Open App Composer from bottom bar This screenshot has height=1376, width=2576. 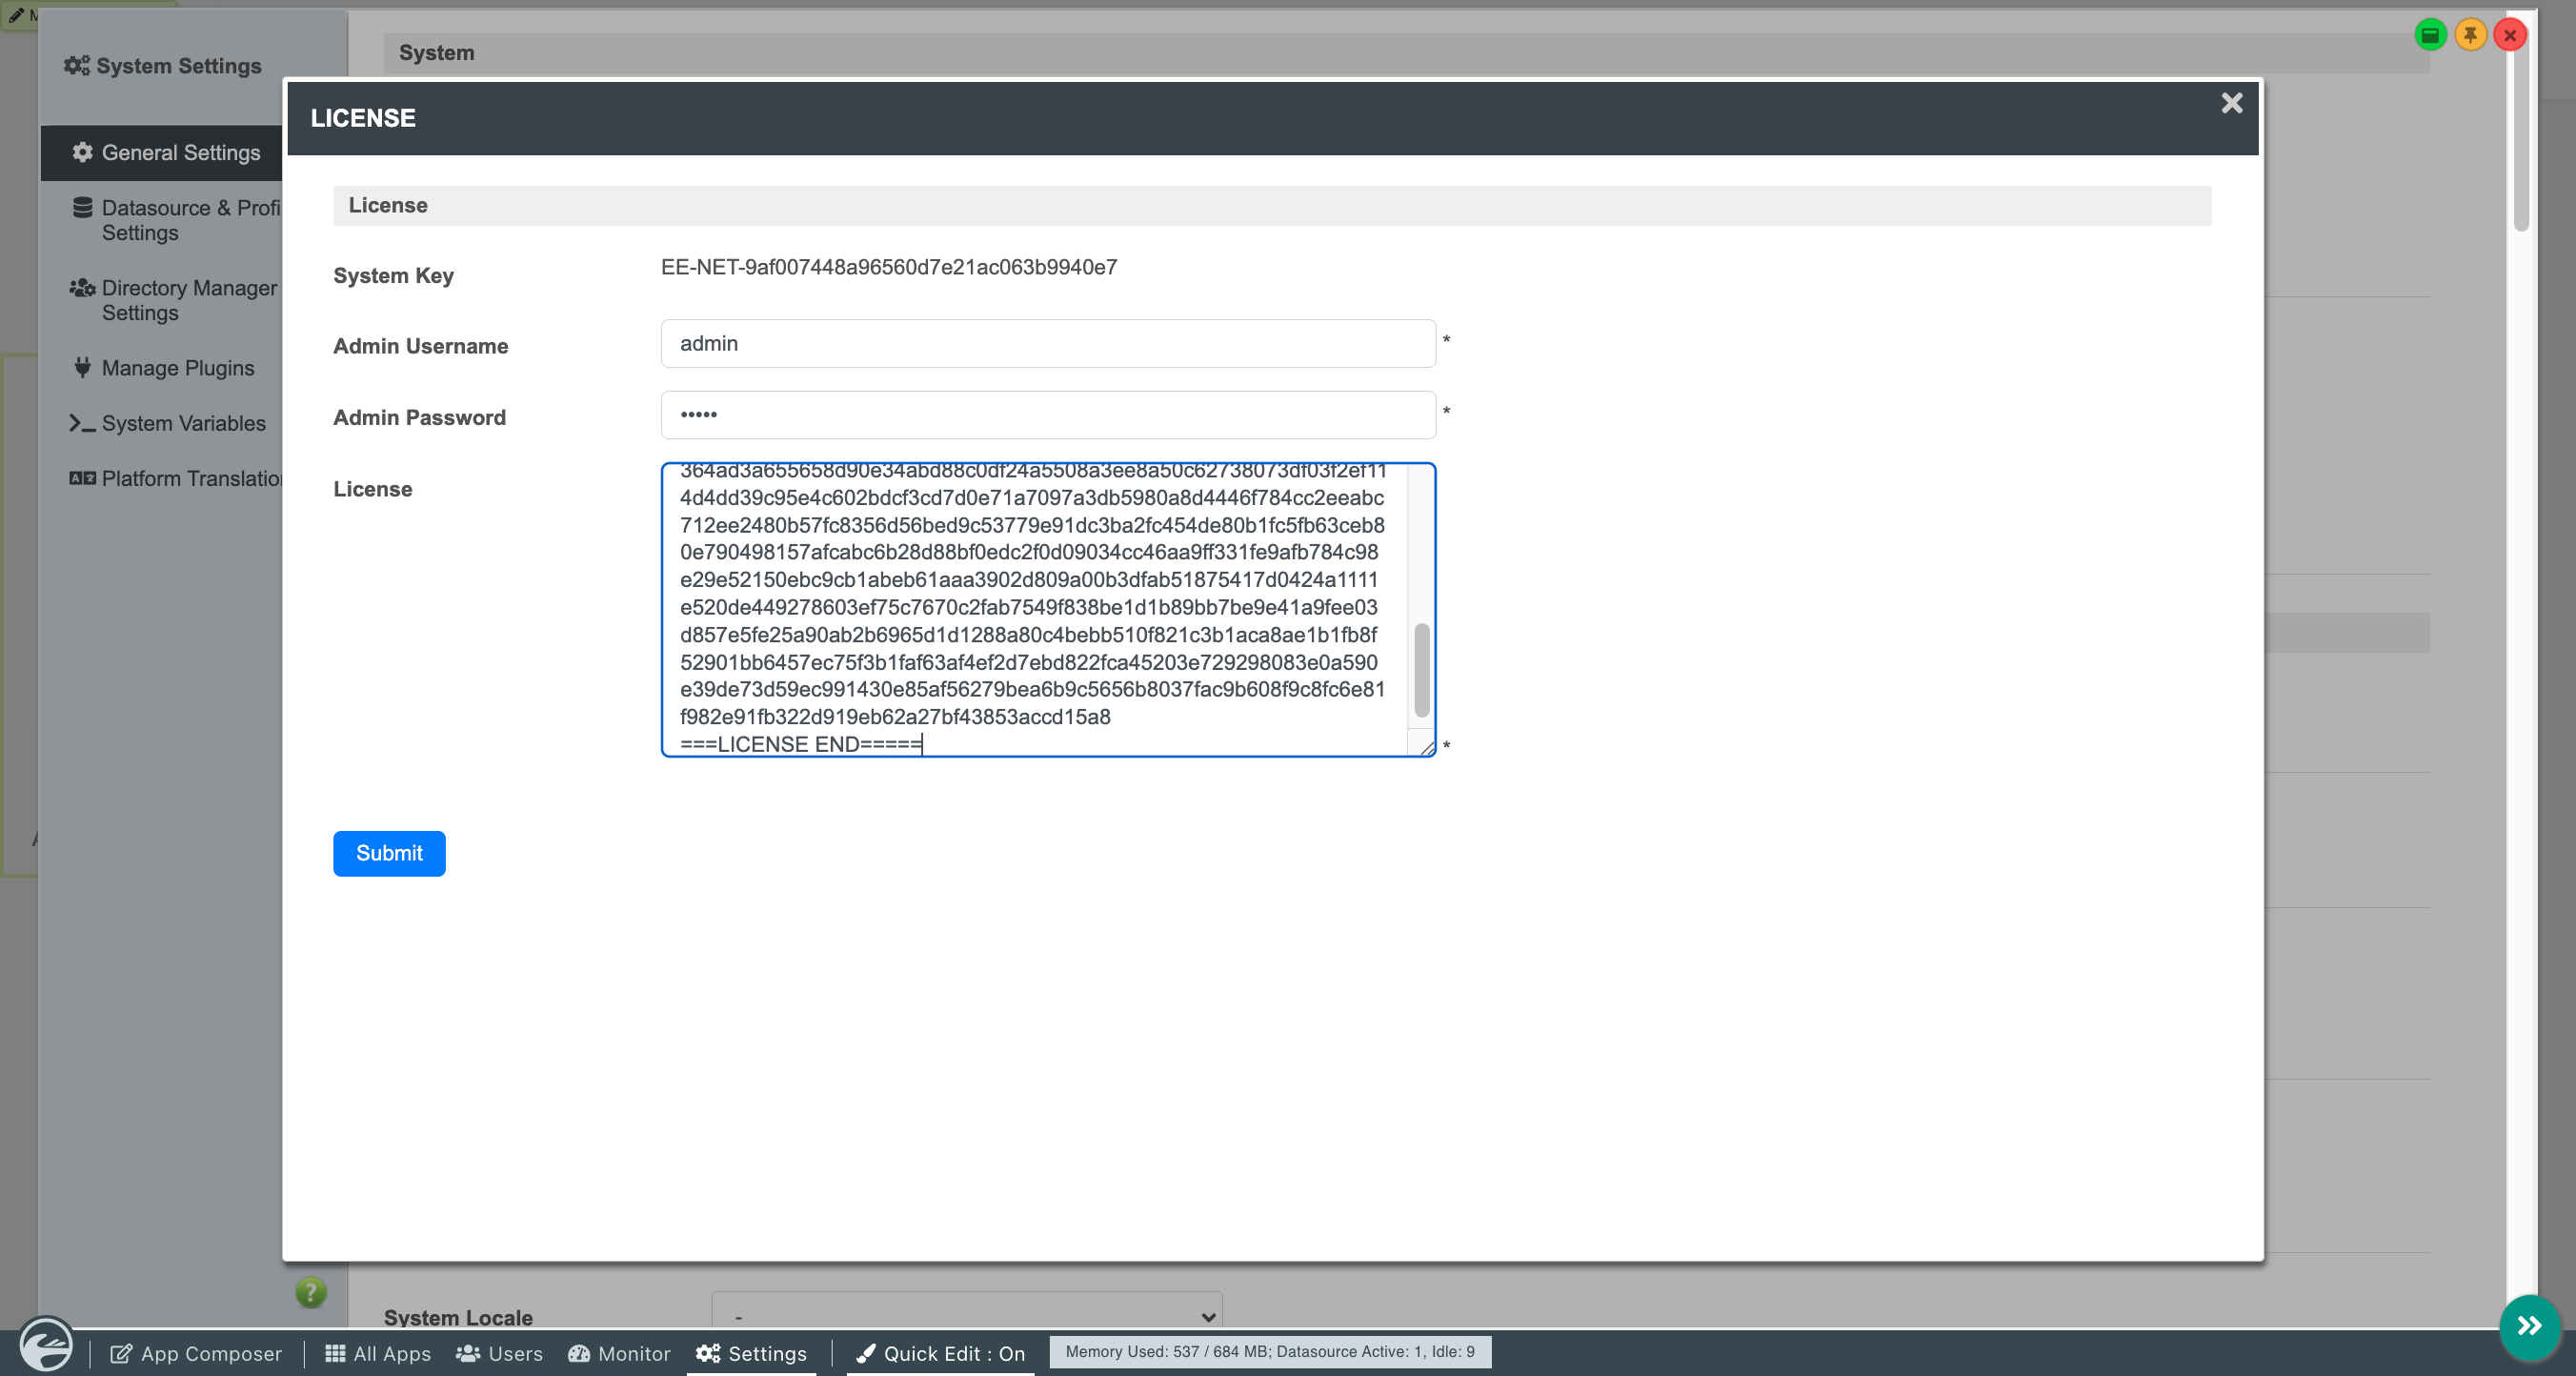[x=196, y=1353]
